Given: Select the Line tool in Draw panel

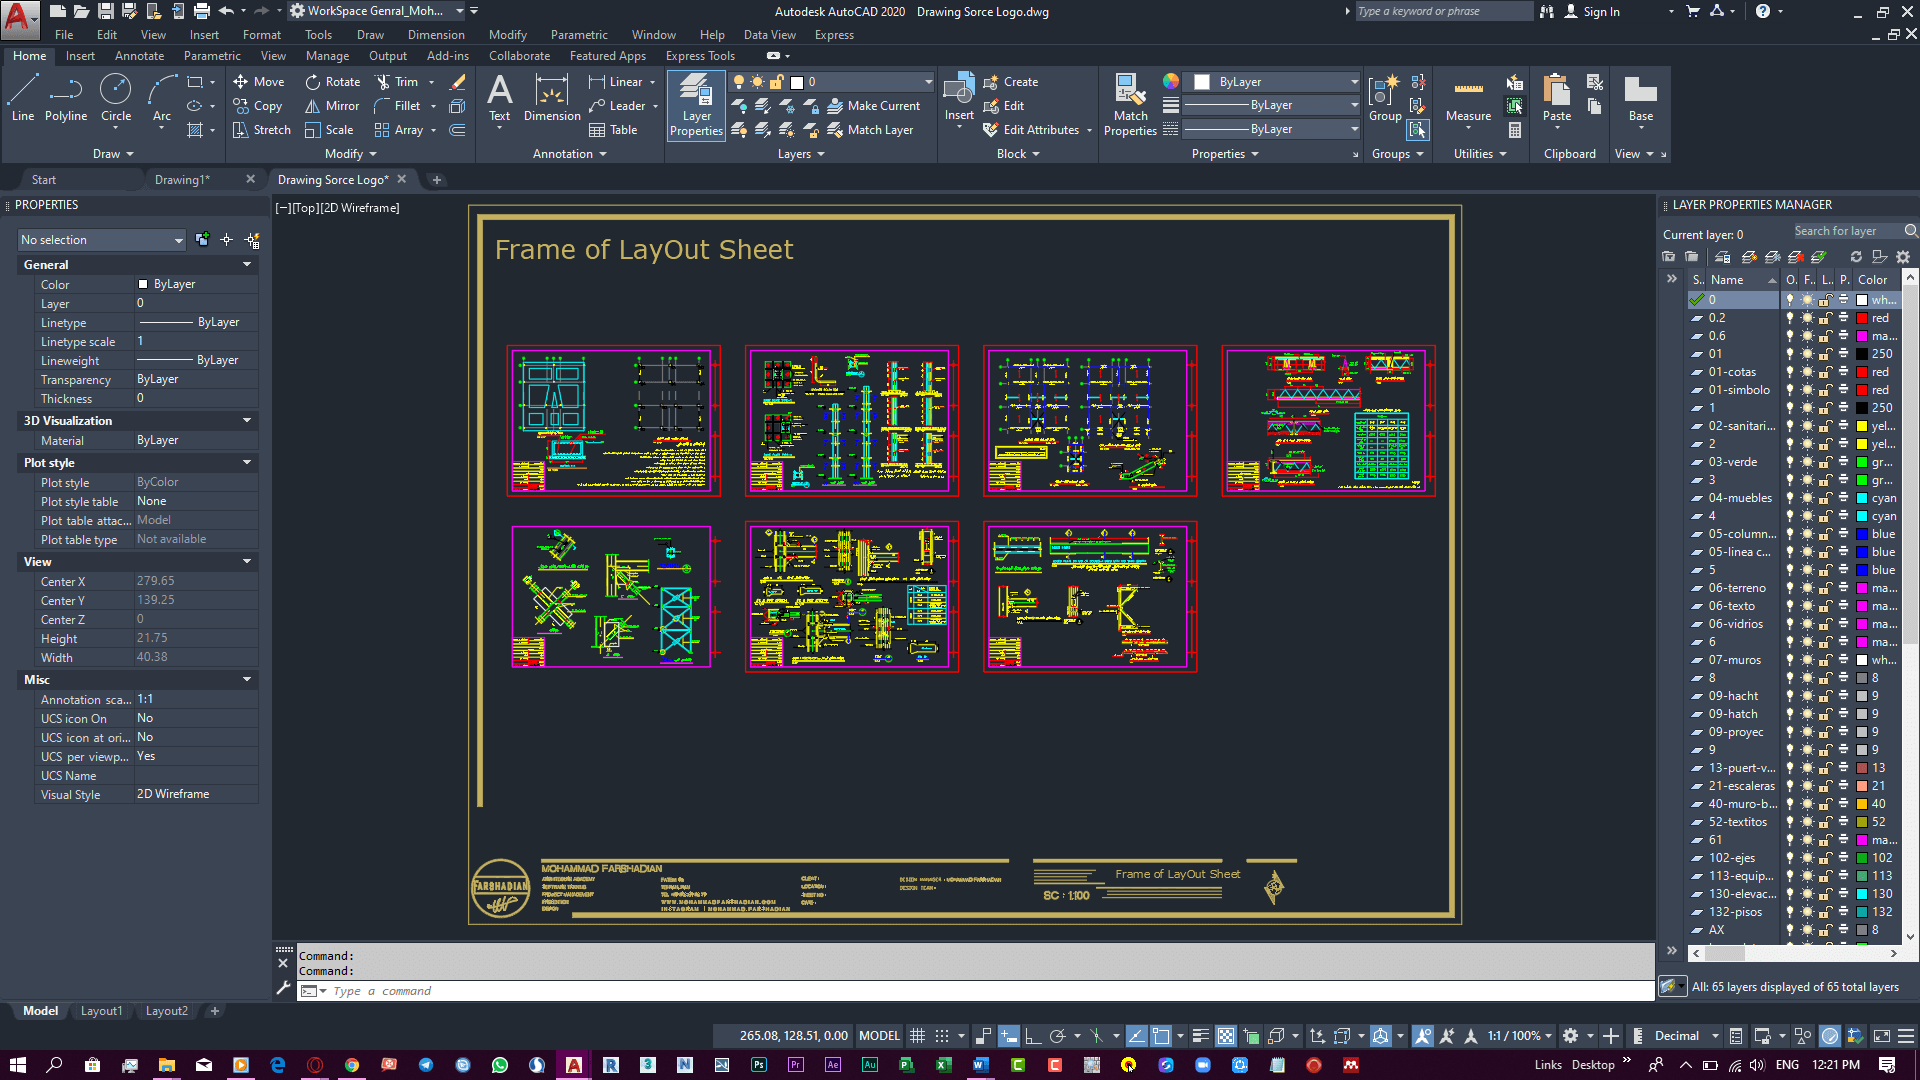Looking at the screenshot, I should (22, 99).
